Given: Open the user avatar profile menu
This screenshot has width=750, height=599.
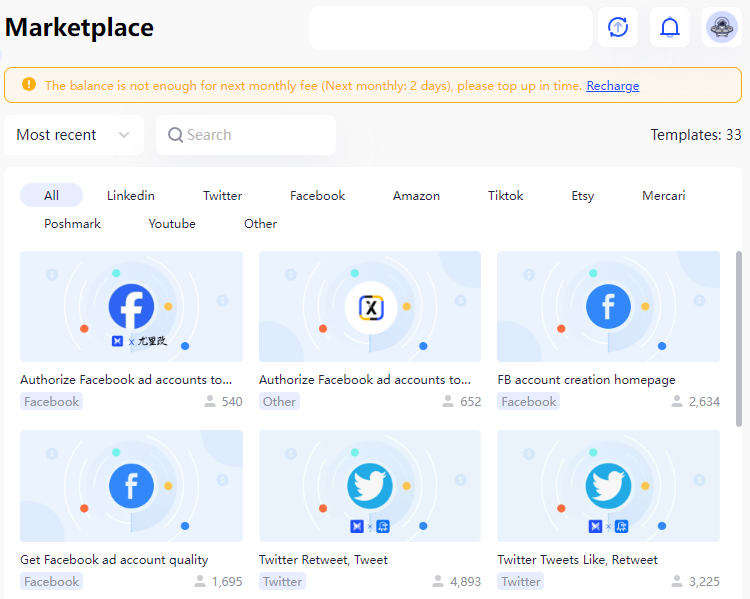Looking at the screenshot, I should 722,27.
